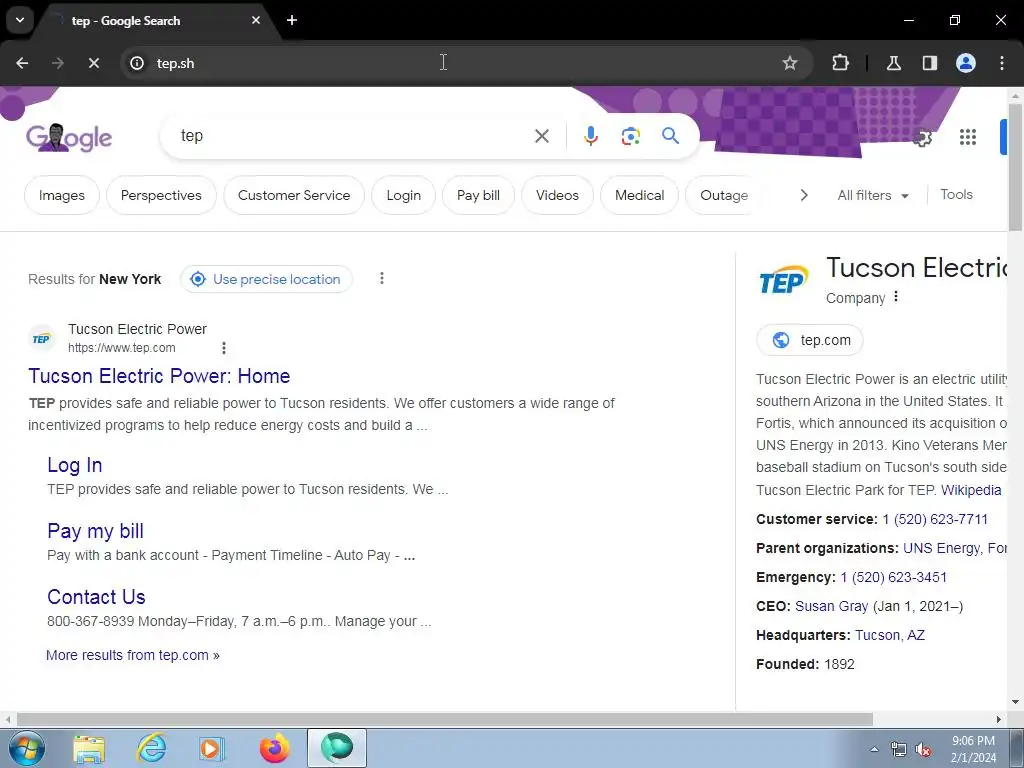Select the Customer Service filter chip
The height and width of the screenshot is (768, 1024).
point(294,195)
